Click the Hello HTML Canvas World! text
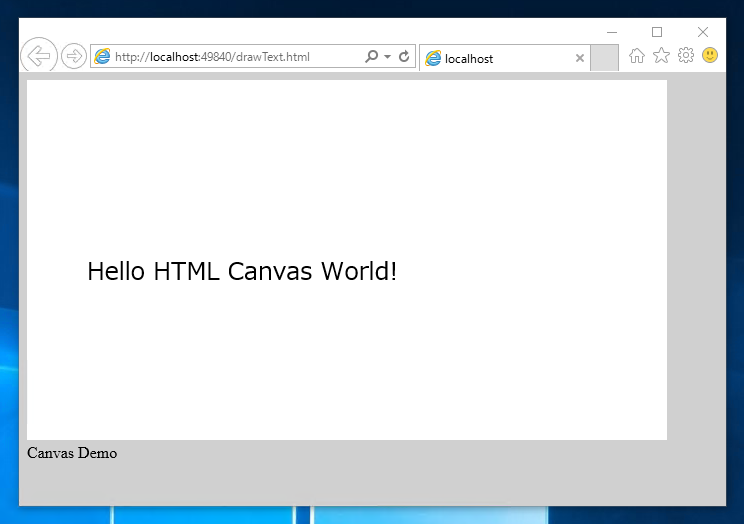 pyautogui.click(x=242, y=271)
